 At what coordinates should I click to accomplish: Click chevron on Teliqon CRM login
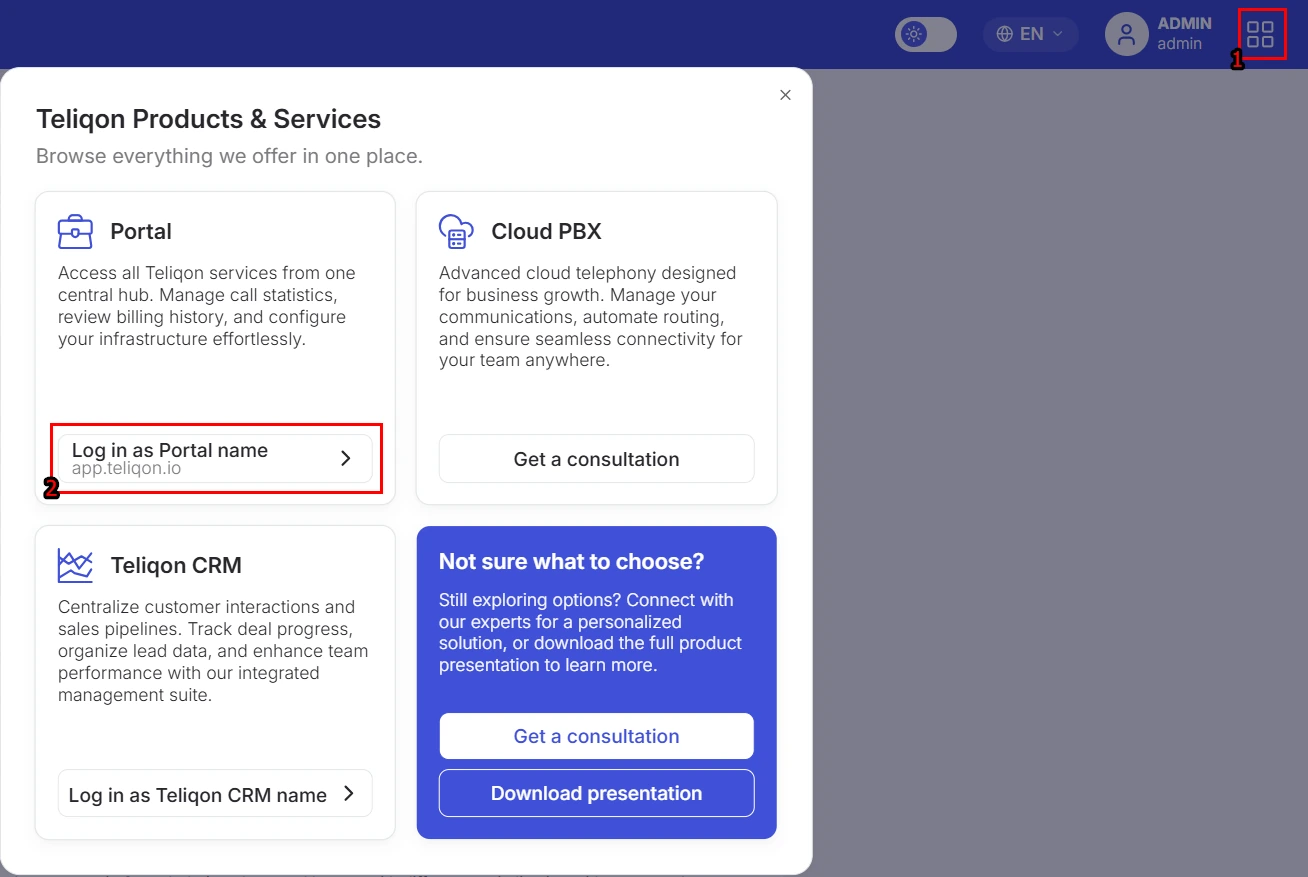[x=349, y=794]
